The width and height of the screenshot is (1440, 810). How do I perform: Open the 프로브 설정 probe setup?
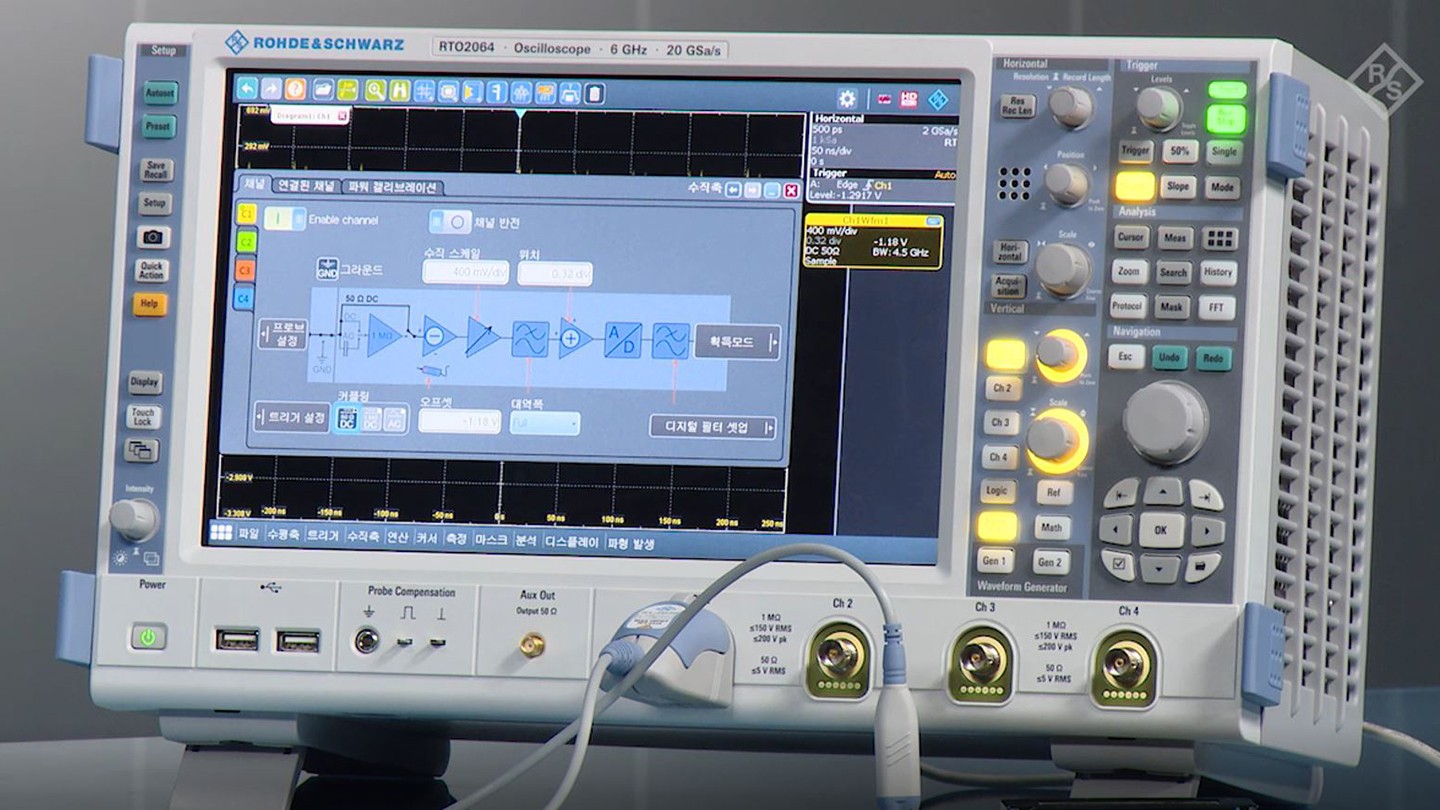pos(283,334)
